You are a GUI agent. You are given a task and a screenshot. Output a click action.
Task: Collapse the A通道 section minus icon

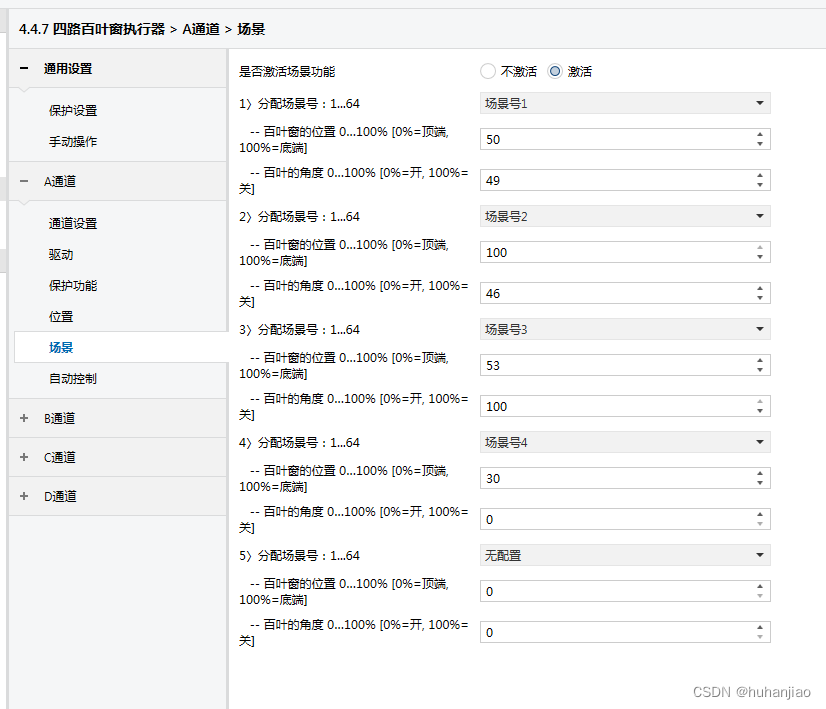(x=23, y=182)
